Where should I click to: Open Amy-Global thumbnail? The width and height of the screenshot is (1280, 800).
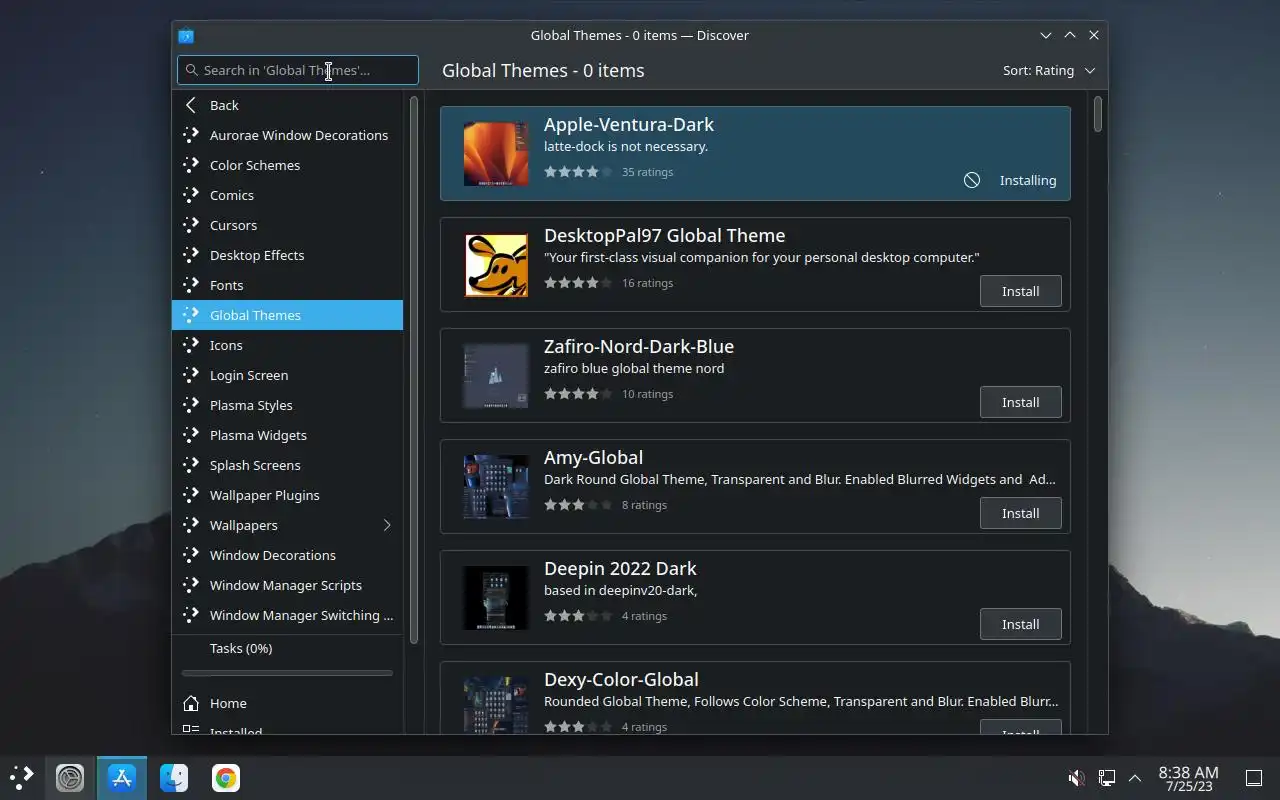[496, 487]
